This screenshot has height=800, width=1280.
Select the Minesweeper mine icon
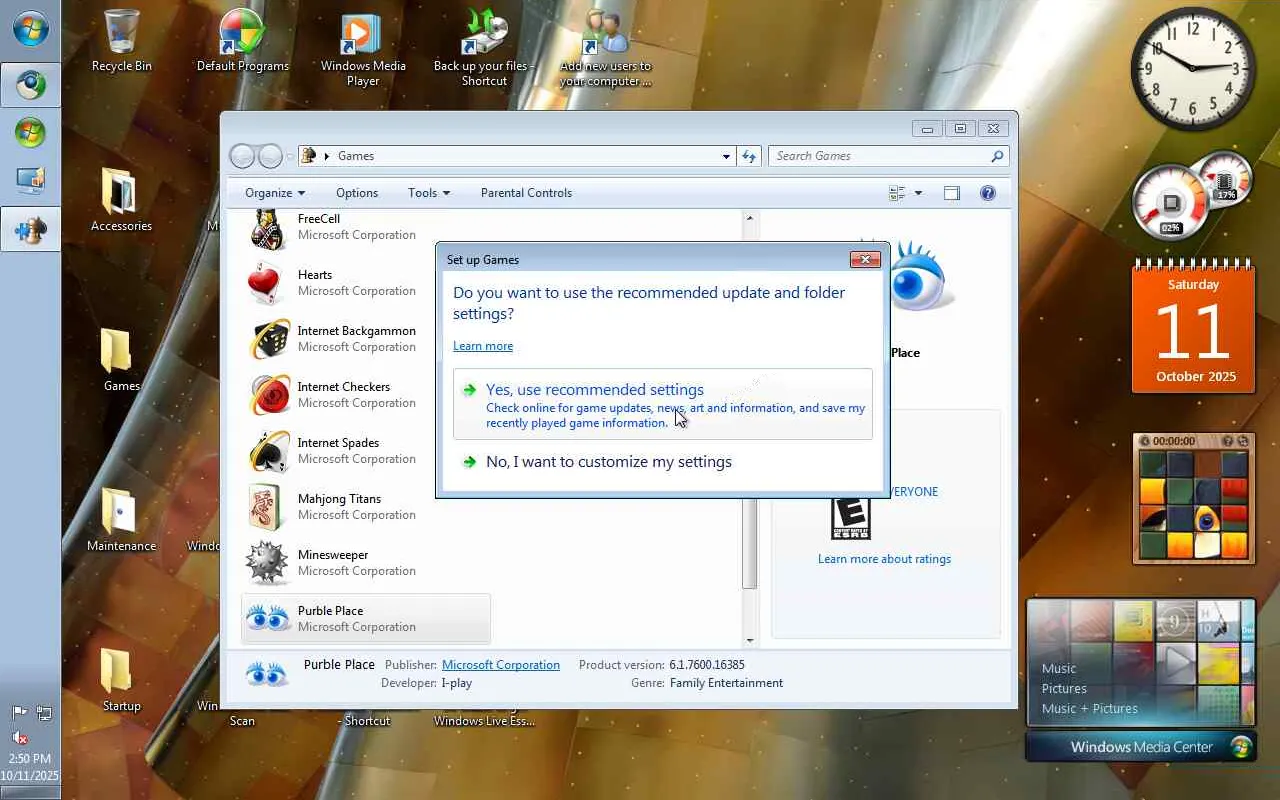click(267, 563)
